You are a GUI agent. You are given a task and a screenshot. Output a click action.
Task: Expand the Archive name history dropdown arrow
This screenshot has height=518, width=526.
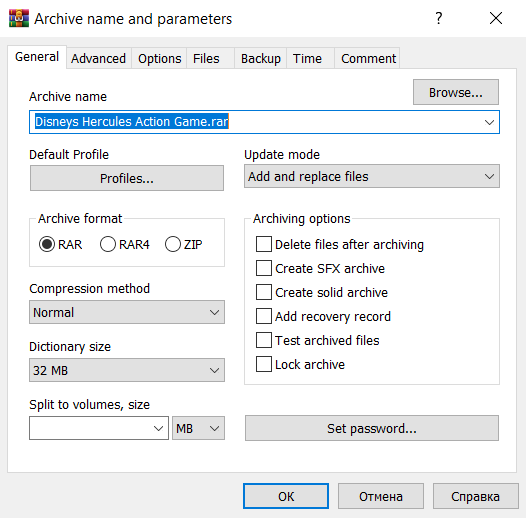pos(489,122)
